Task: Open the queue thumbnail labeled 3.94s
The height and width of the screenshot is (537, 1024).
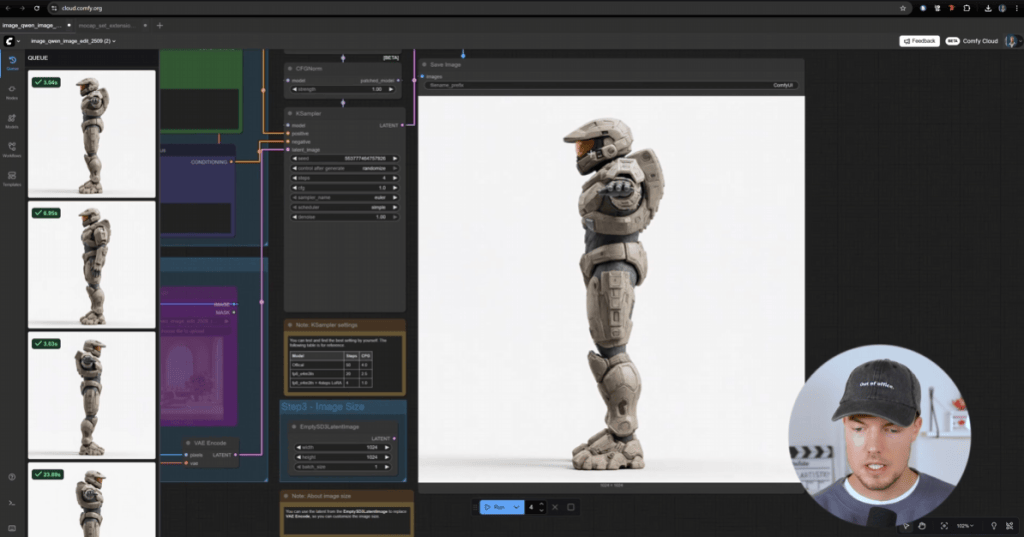Action: coord(92,134)
